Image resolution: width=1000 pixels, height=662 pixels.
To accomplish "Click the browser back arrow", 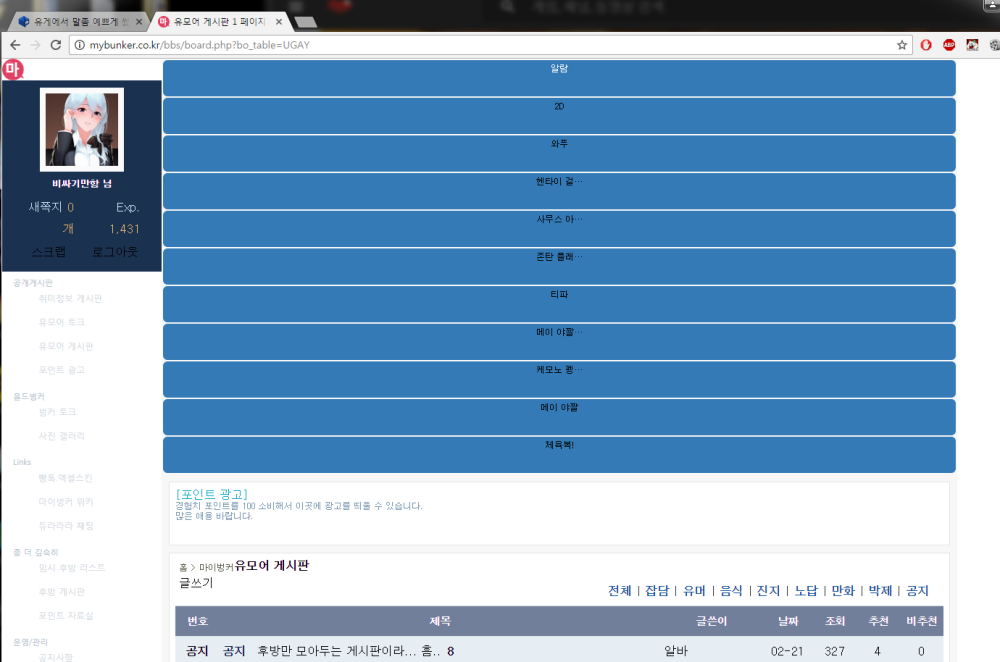I will point(14,45).
